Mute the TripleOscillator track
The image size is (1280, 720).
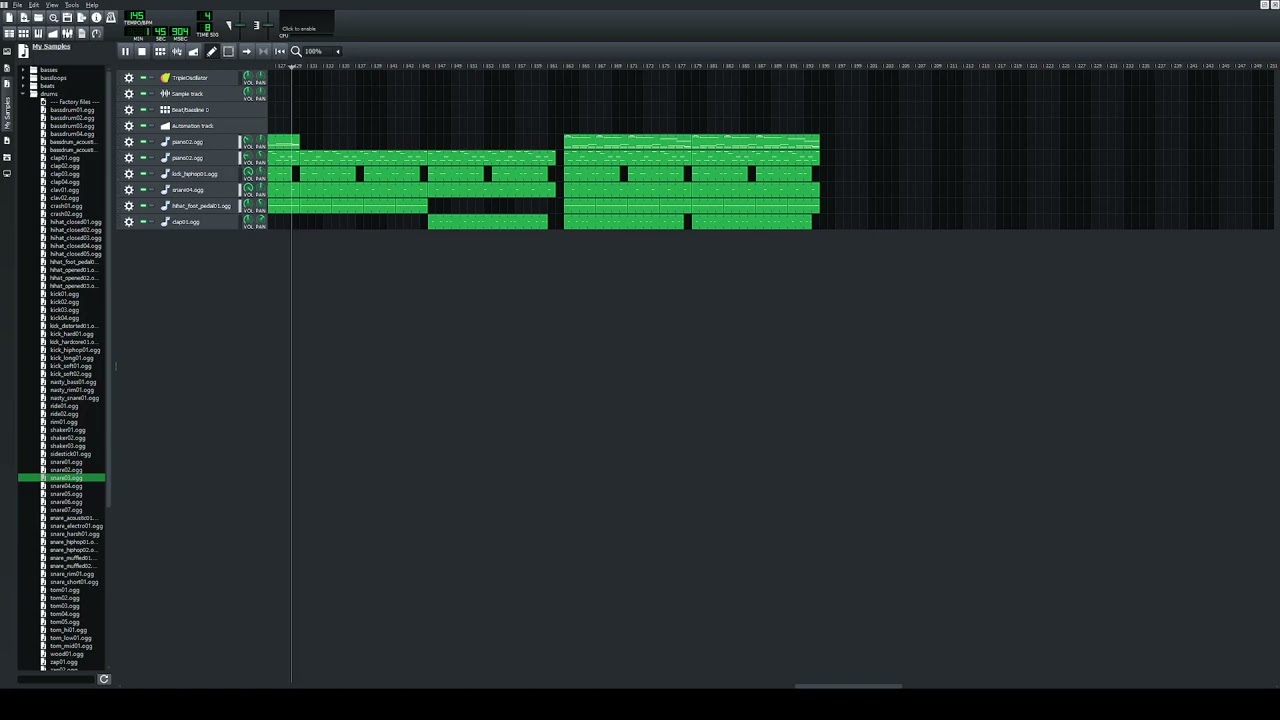tap(143, 78)
